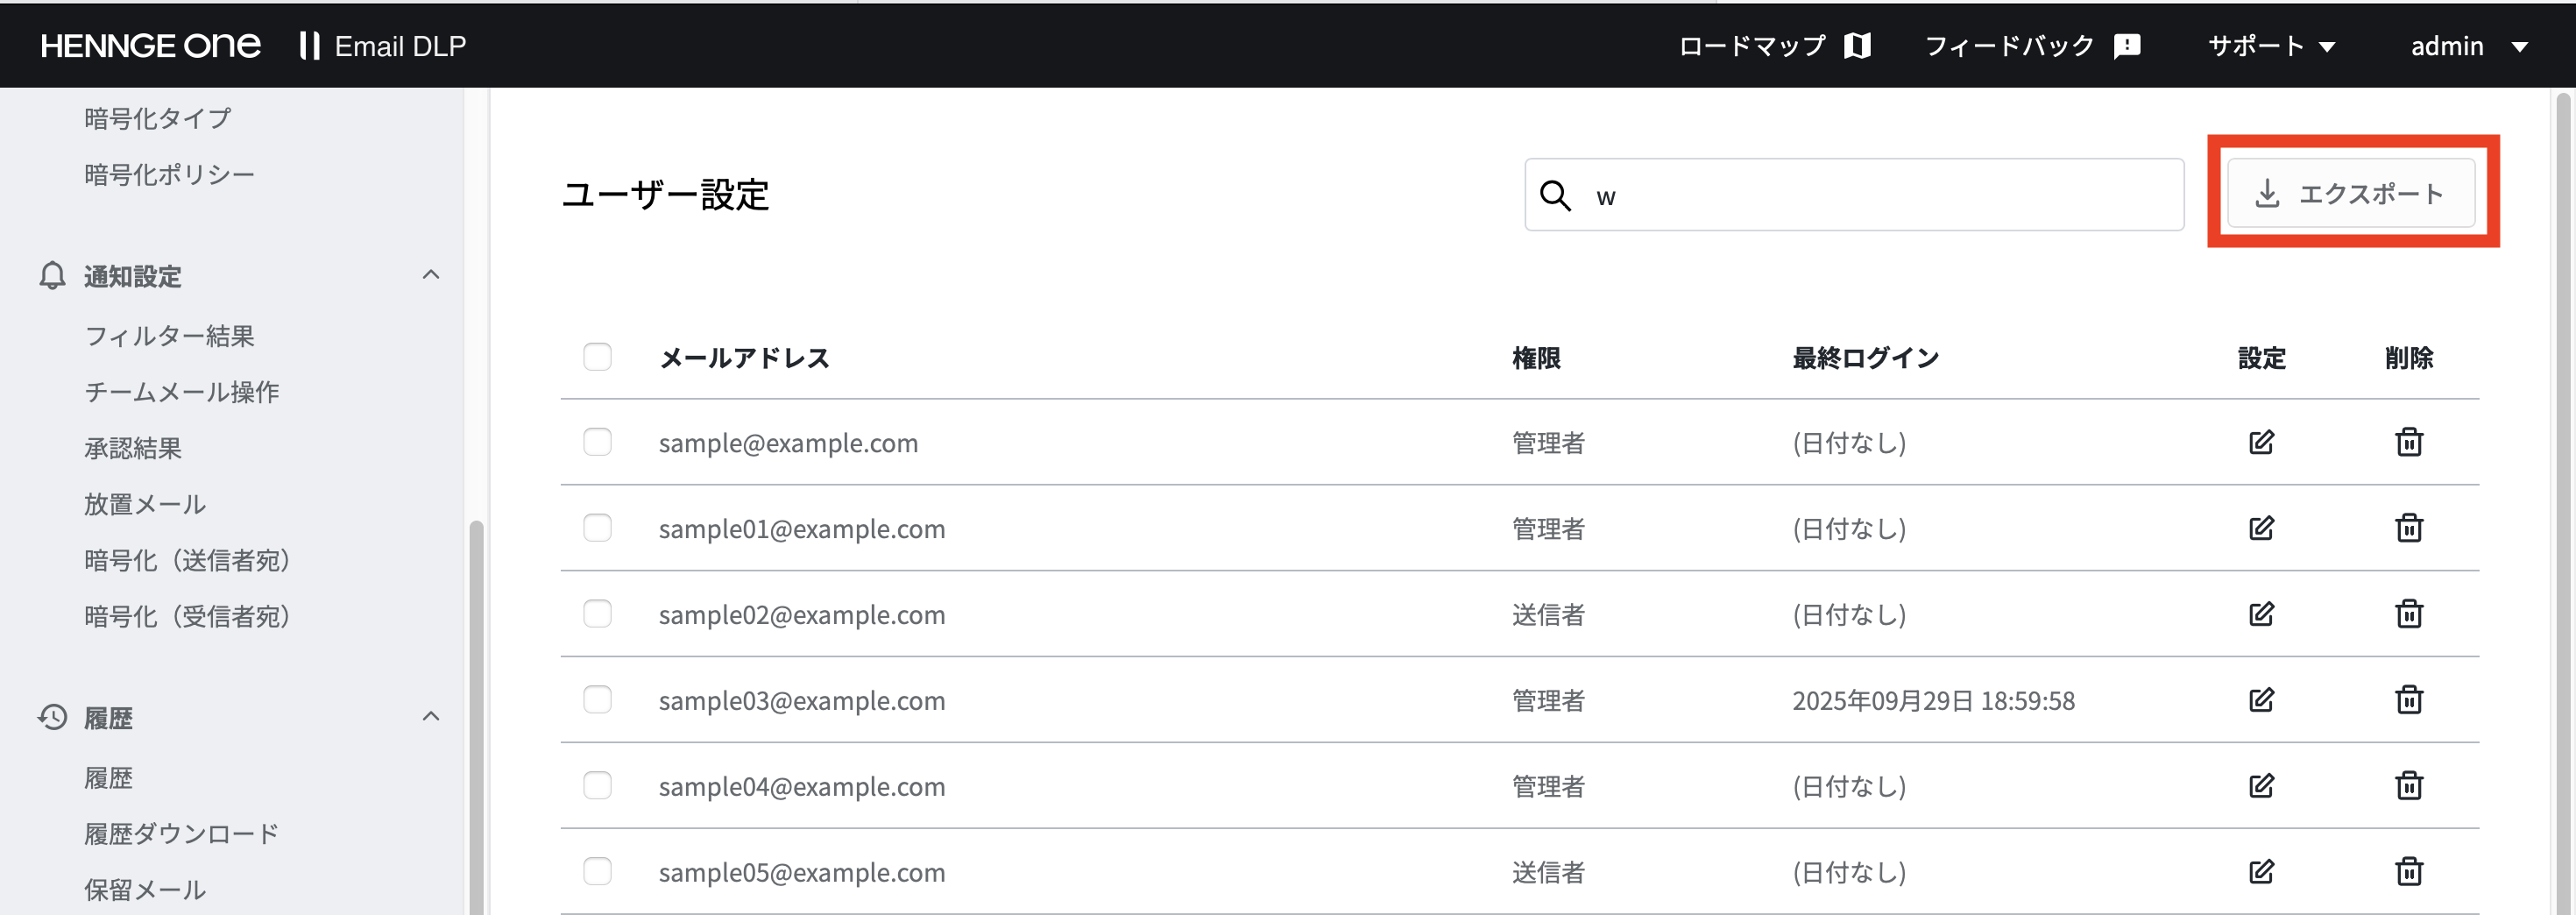Edit settings for sample04@example.com

pos(2261,786)
